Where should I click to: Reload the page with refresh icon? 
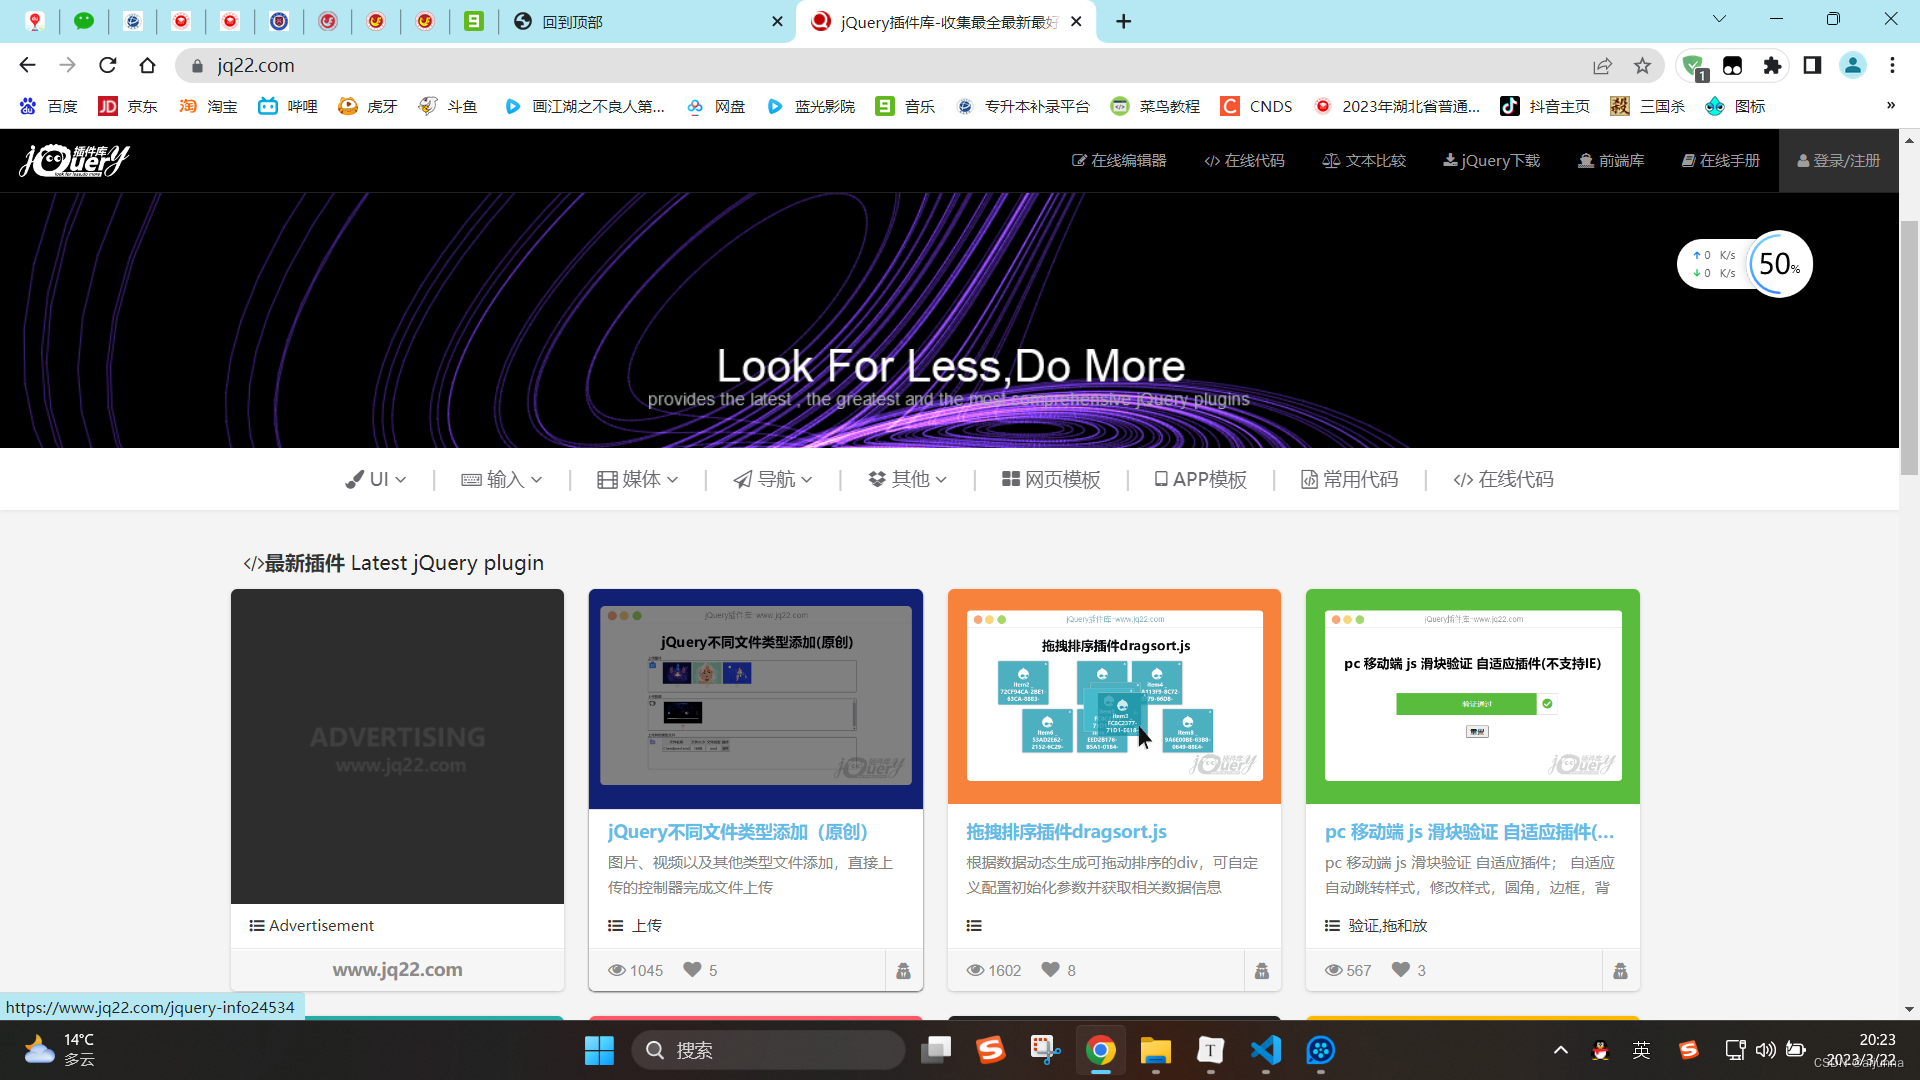pos(108,66)
